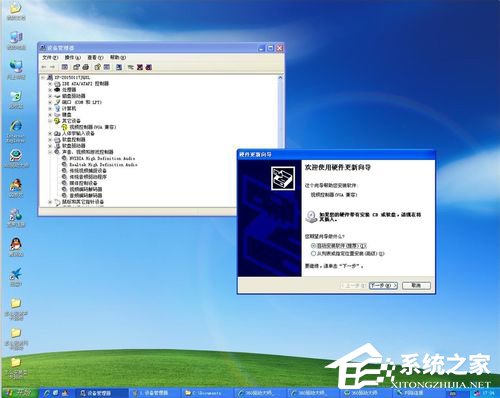
Task: Collapse the sound, video and game controllers node
Action: [50, 152]
